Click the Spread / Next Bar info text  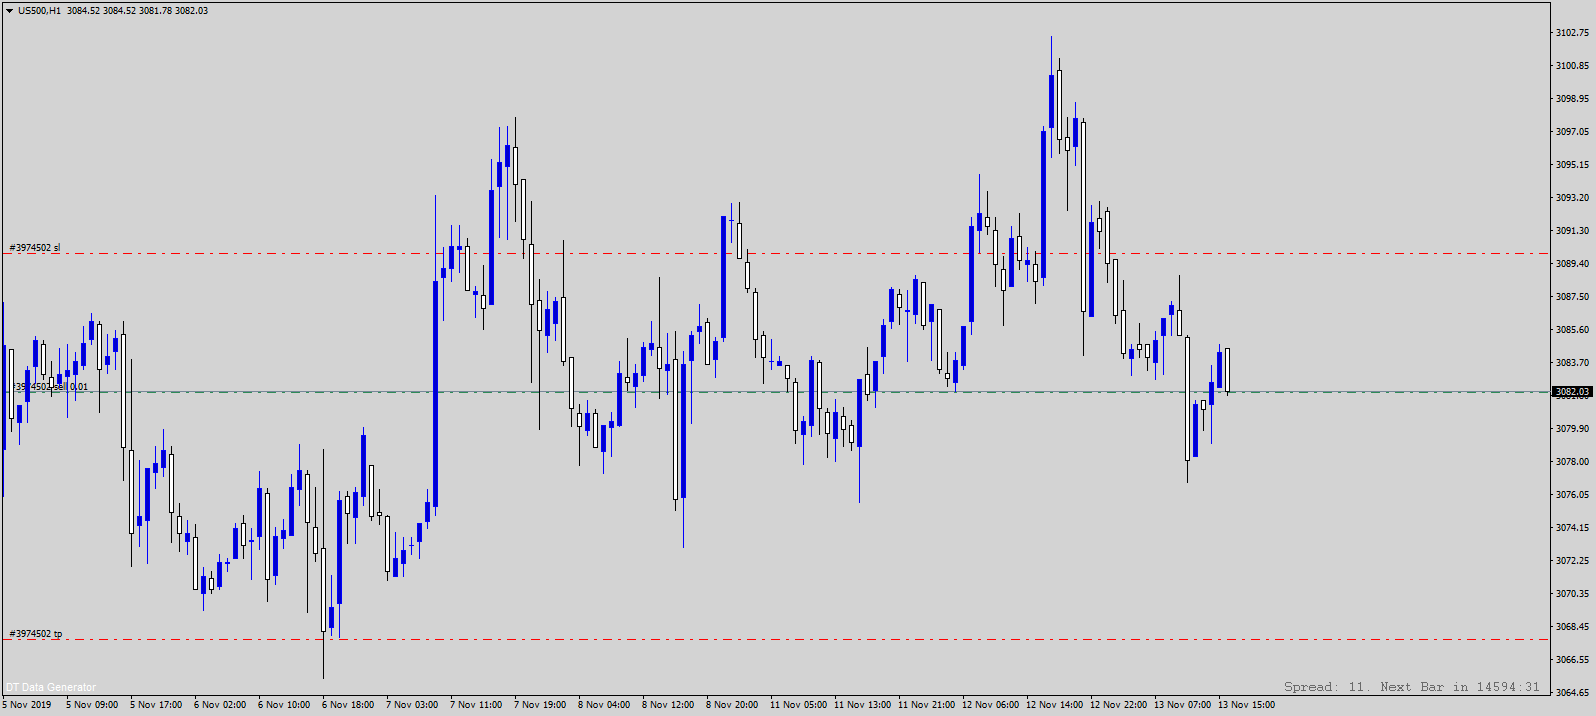(x=1411, y=687)
